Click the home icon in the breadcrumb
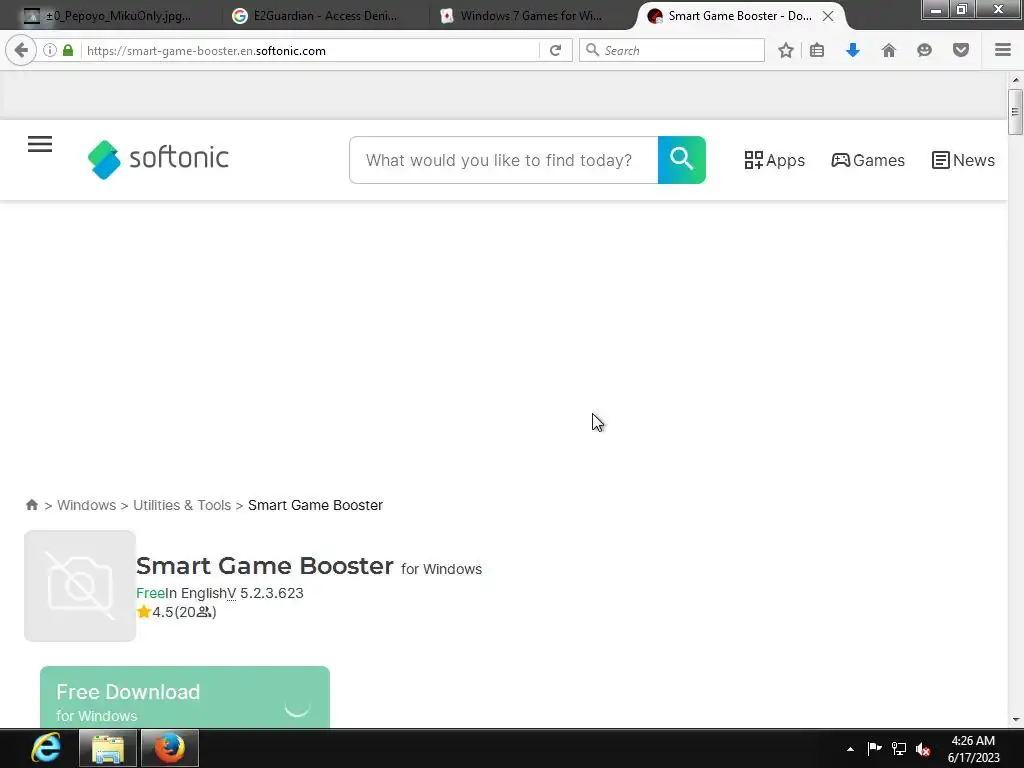Screen dimensions: 1024x768 pyautogui.click(x=31, y=505)
